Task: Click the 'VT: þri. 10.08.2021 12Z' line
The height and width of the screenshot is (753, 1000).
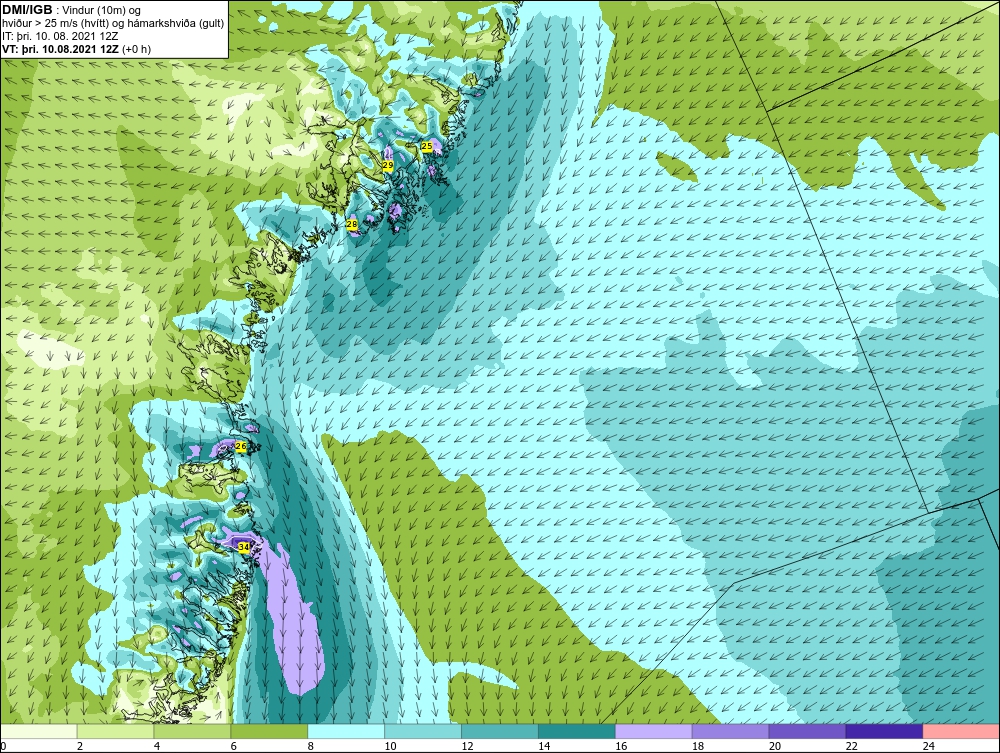Action: click(60, 49)
